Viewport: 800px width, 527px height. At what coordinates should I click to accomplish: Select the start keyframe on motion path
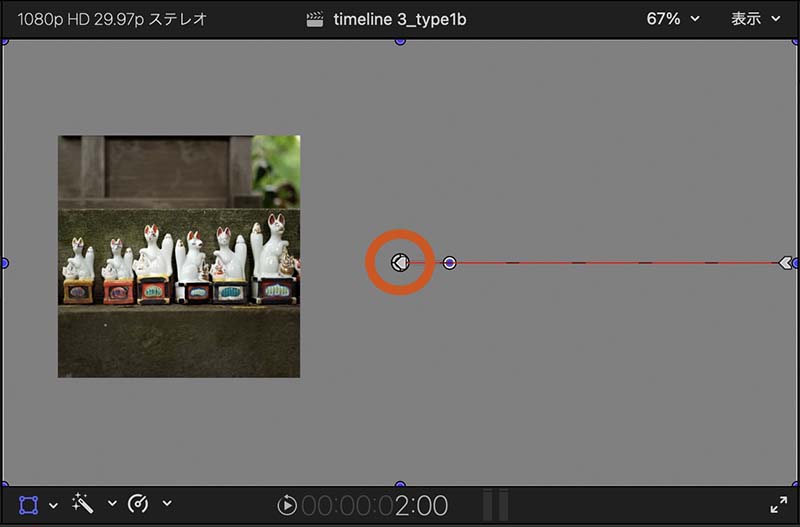pos(400,263)
